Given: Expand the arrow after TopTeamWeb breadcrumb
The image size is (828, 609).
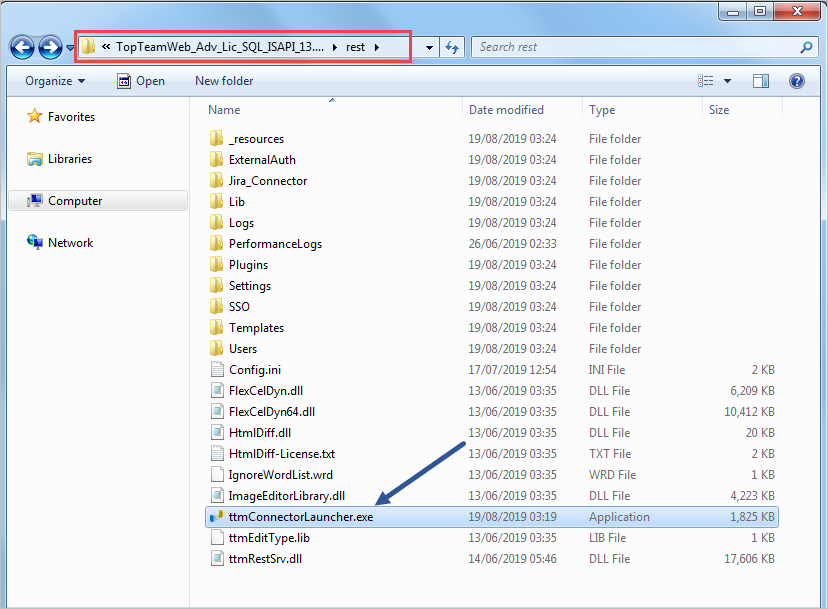Looking at the screenshot, I should tap(335, 48).
